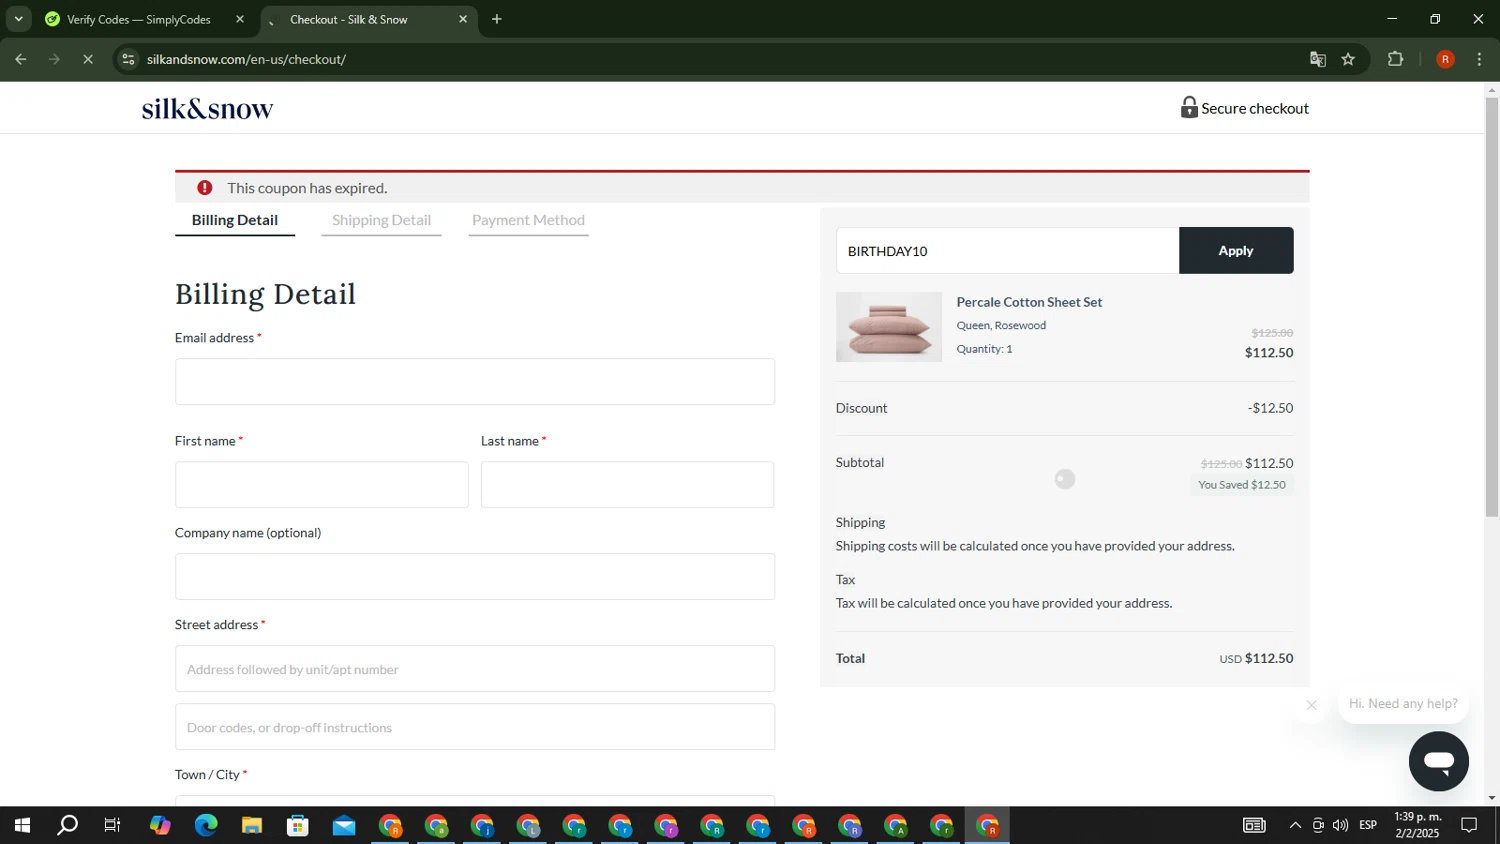This screenshot has width=1500, height=844.
Task: View site information icon in address bar
Action: point(128,59)
